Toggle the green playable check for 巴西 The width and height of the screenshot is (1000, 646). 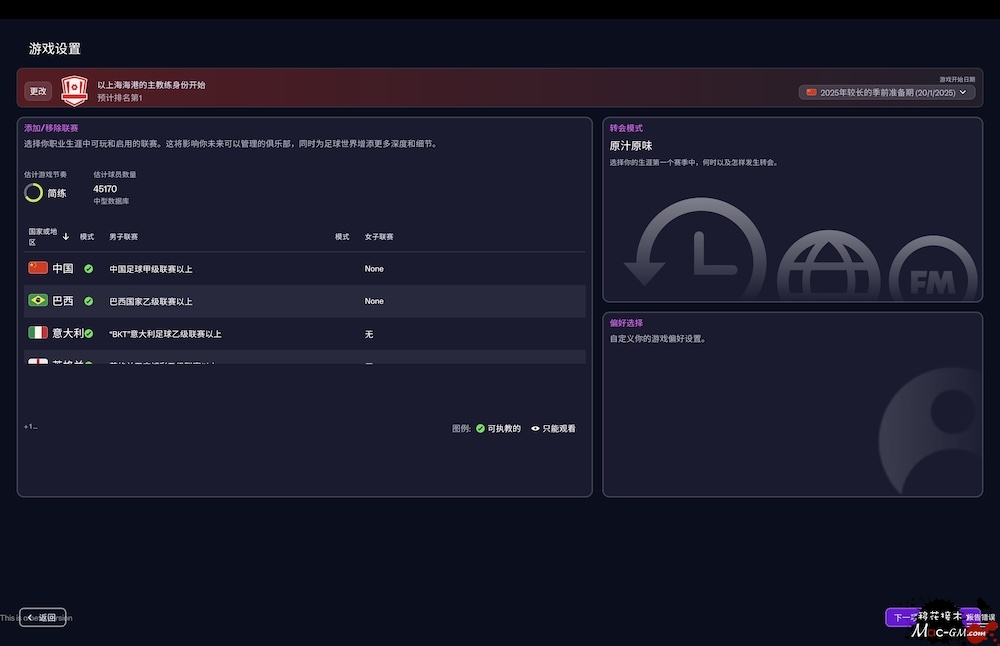[88, 301]
